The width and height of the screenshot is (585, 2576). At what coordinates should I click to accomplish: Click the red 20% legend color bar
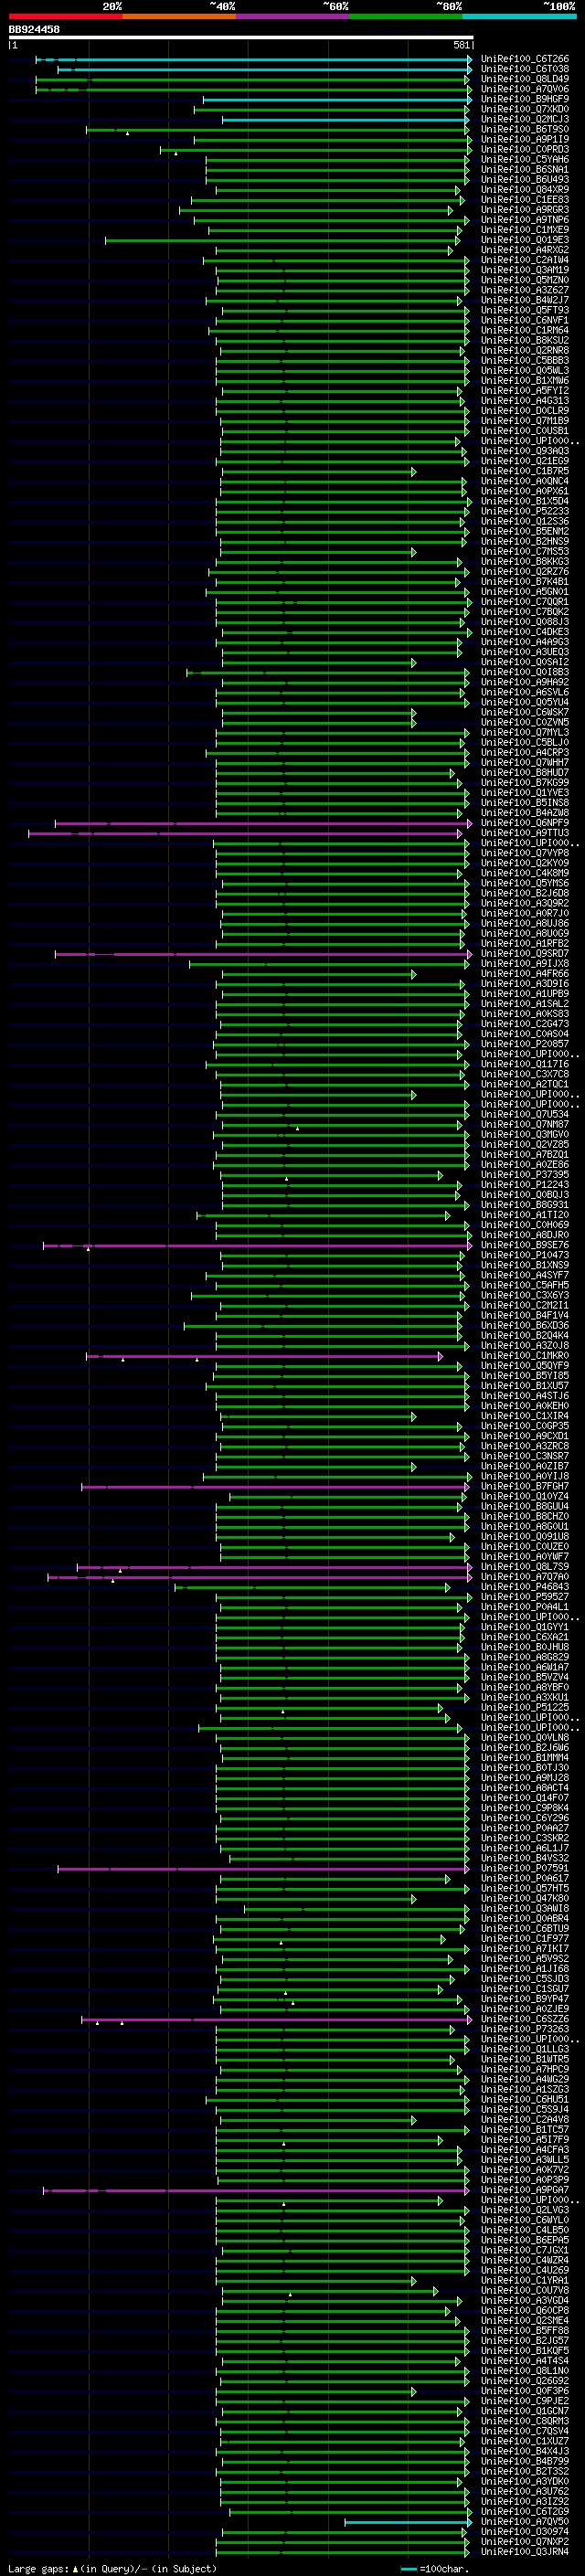pyautogui.click(x=65, y=16)
